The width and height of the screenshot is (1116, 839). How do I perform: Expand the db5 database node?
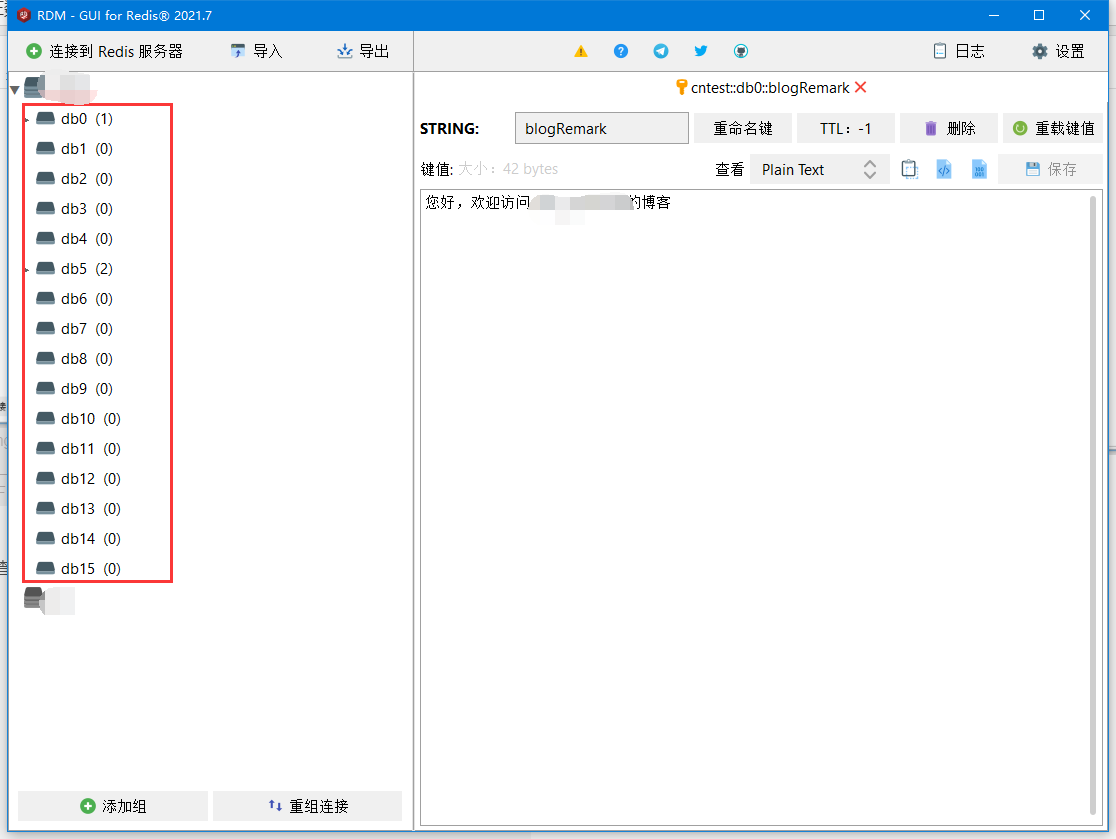(x=28, y=268)
